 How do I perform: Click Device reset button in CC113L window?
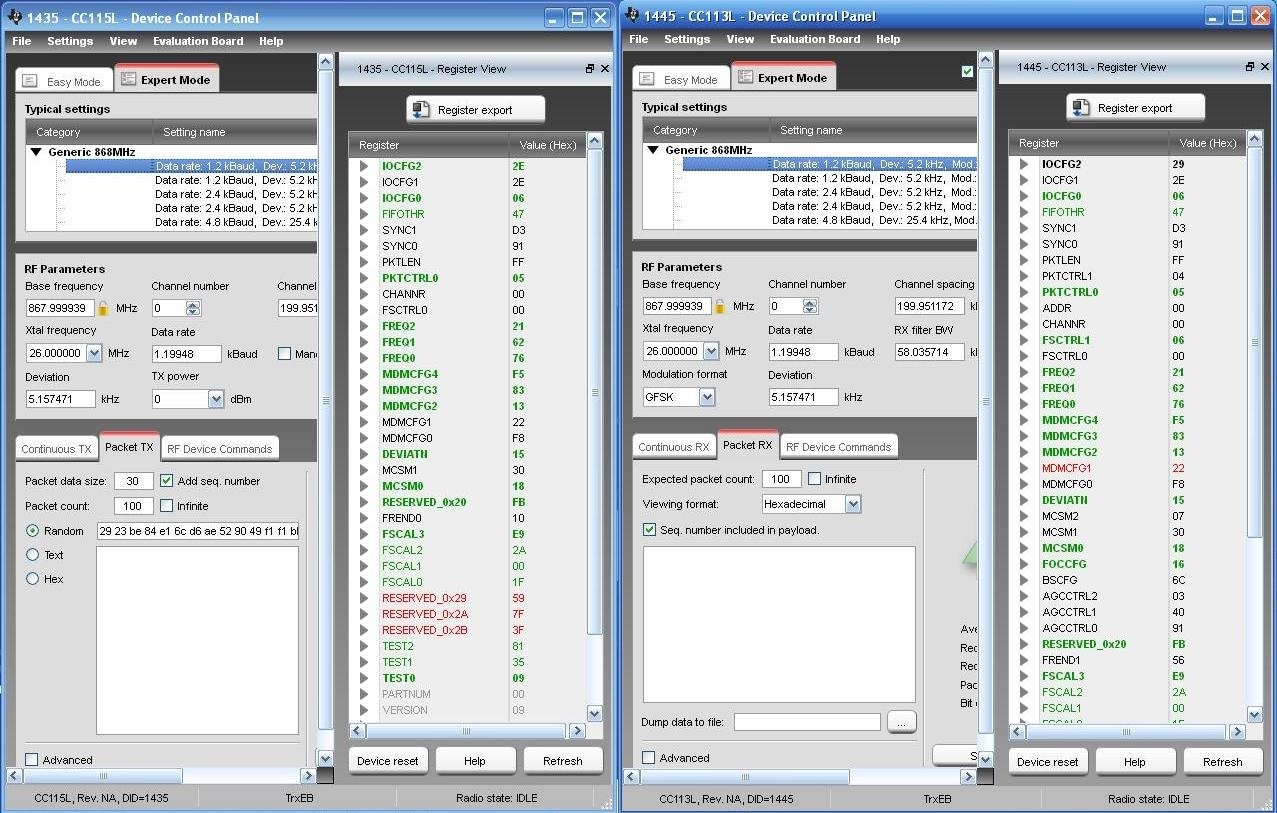click(x=1047, y=762)
